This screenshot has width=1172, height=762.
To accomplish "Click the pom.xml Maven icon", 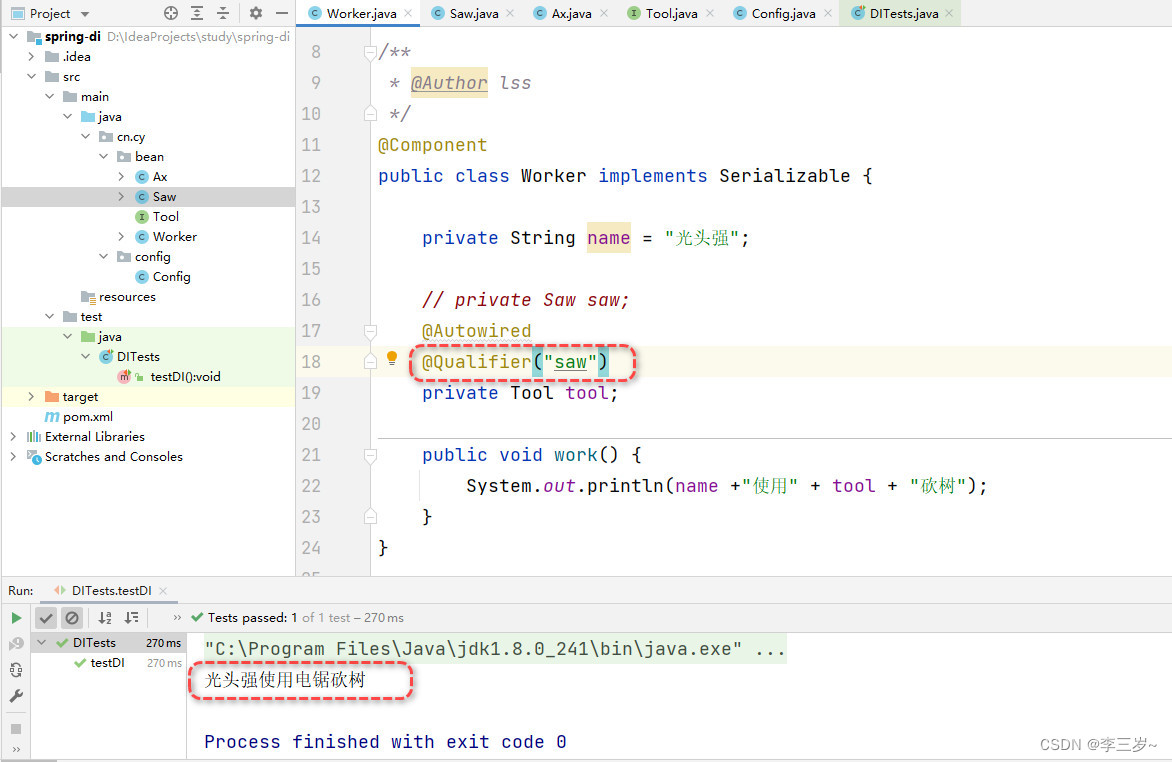I will pyautogui.click(x=52, y=417).
